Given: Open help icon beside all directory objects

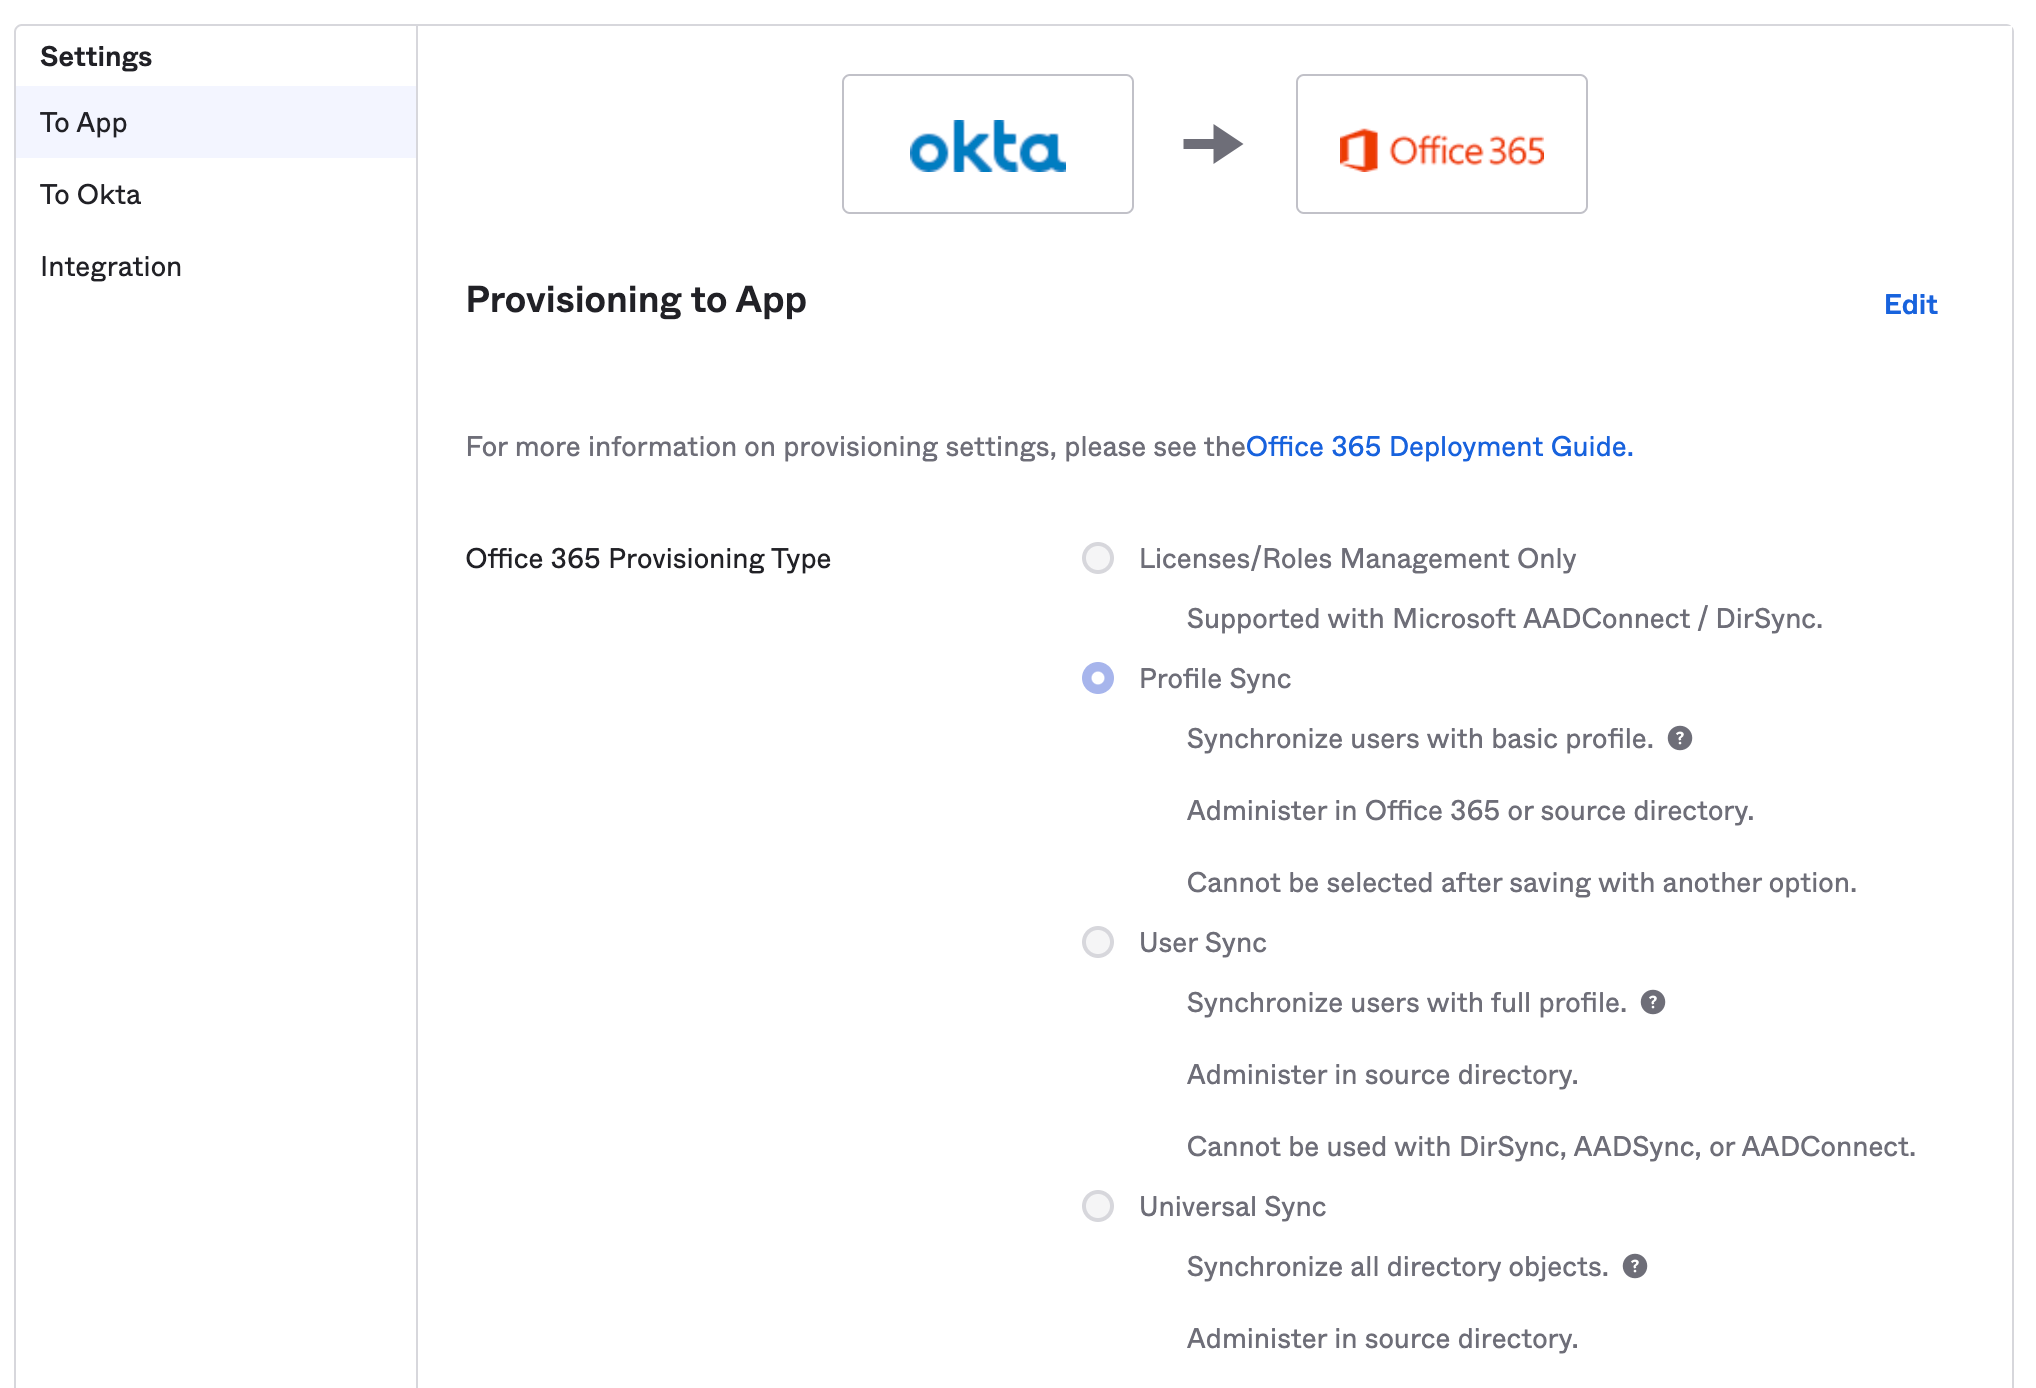Looking at the screenshot, I should pos(1635,1266).
